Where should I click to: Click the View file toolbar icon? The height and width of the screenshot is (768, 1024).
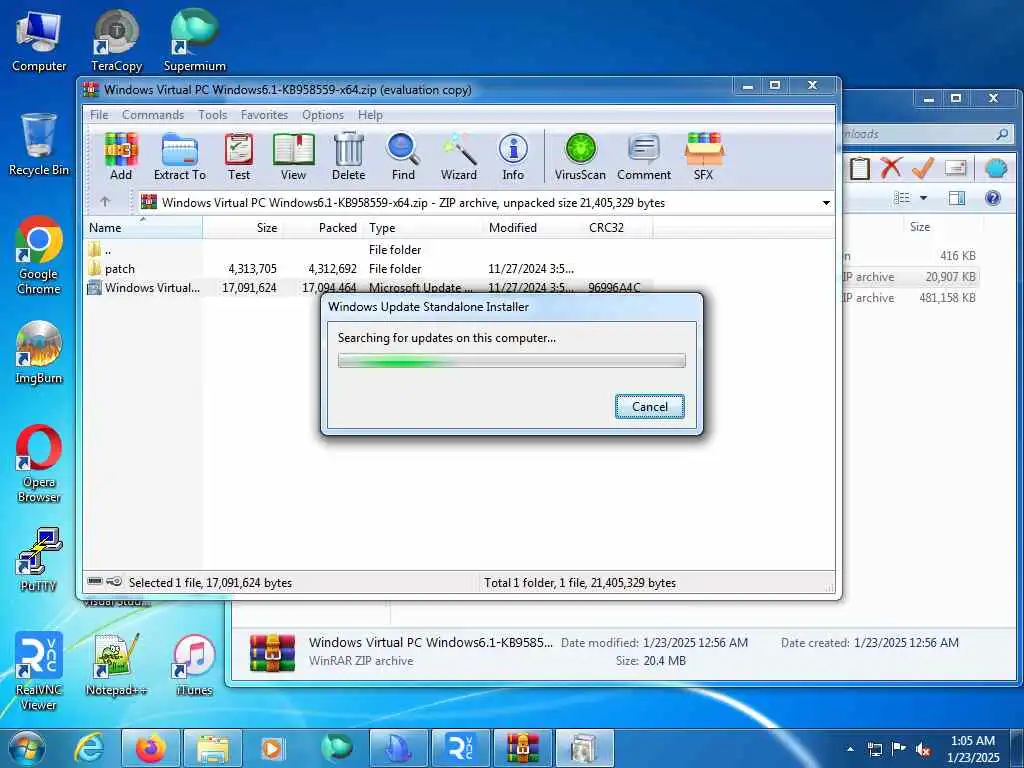point(293,157)
